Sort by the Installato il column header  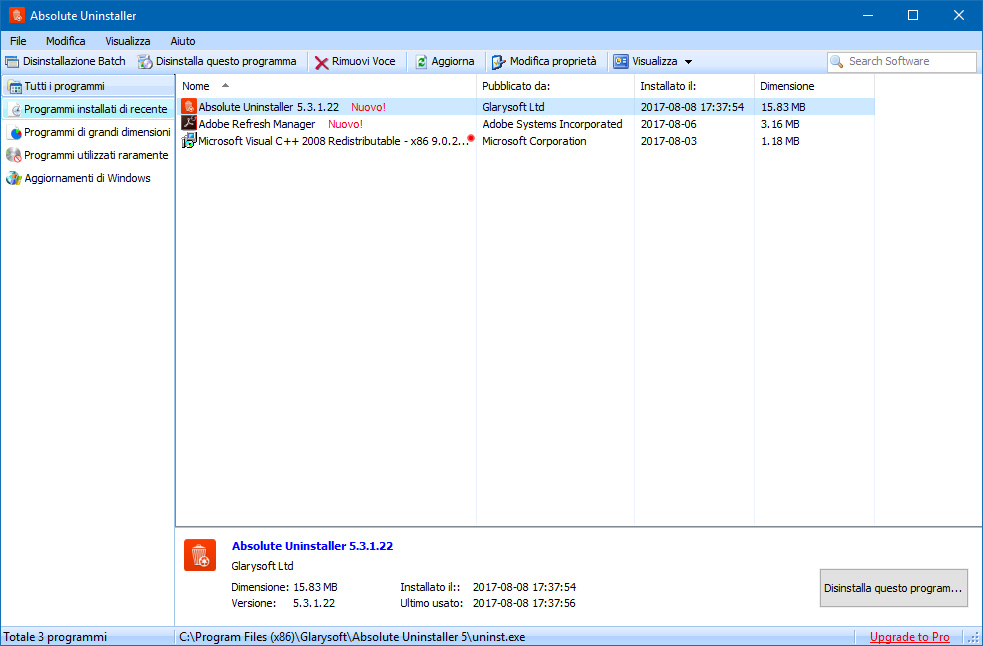click(x=667, y=86)
